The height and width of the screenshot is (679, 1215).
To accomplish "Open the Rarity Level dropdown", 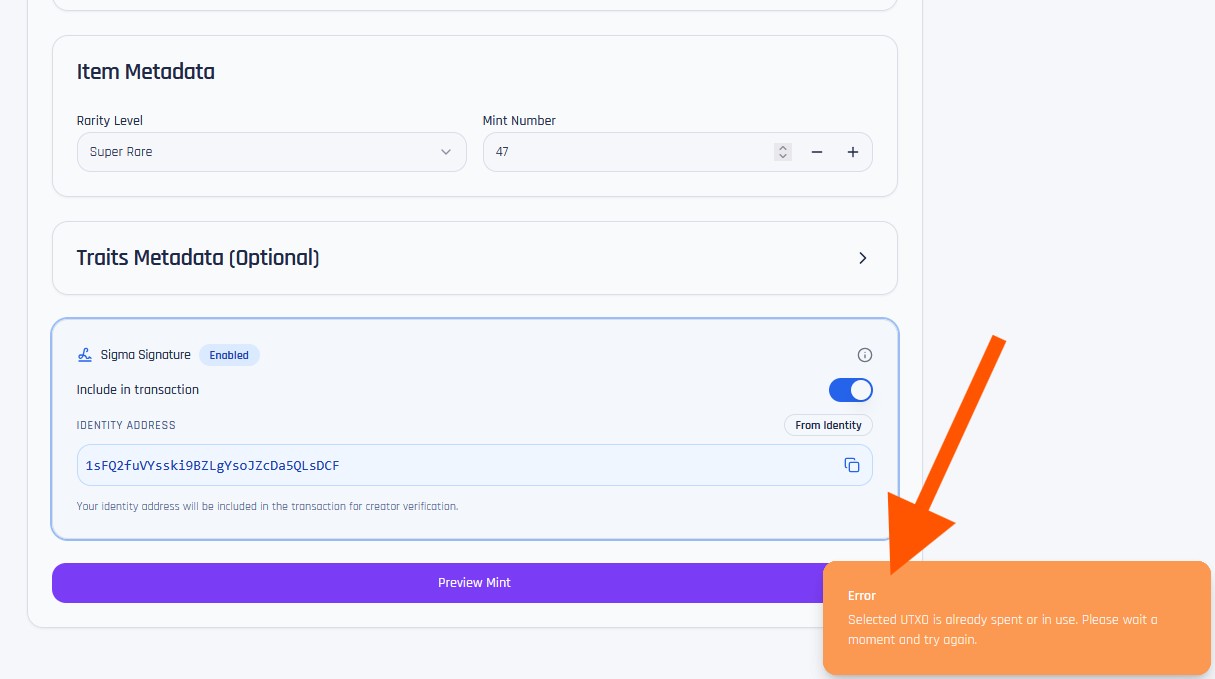I will 271,152.
